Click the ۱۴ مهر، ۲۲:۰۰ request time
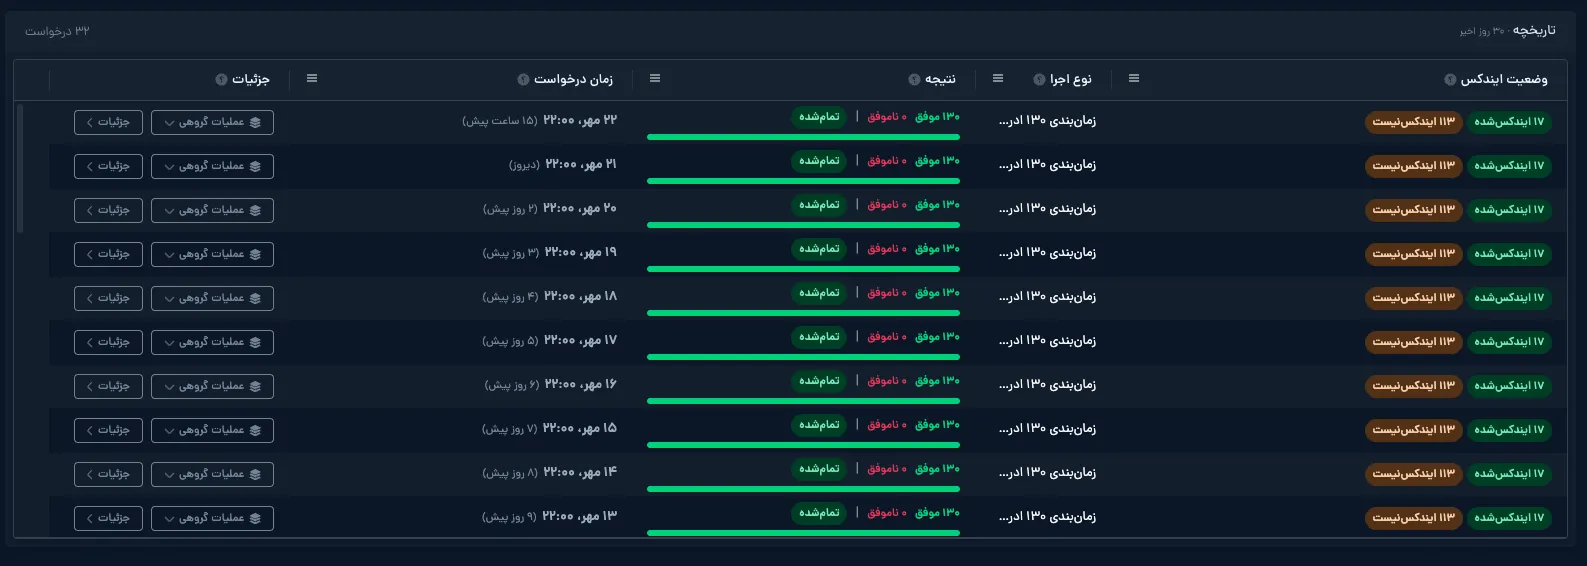The width and height of the screenshot is (1587, 566). point(580,472)
